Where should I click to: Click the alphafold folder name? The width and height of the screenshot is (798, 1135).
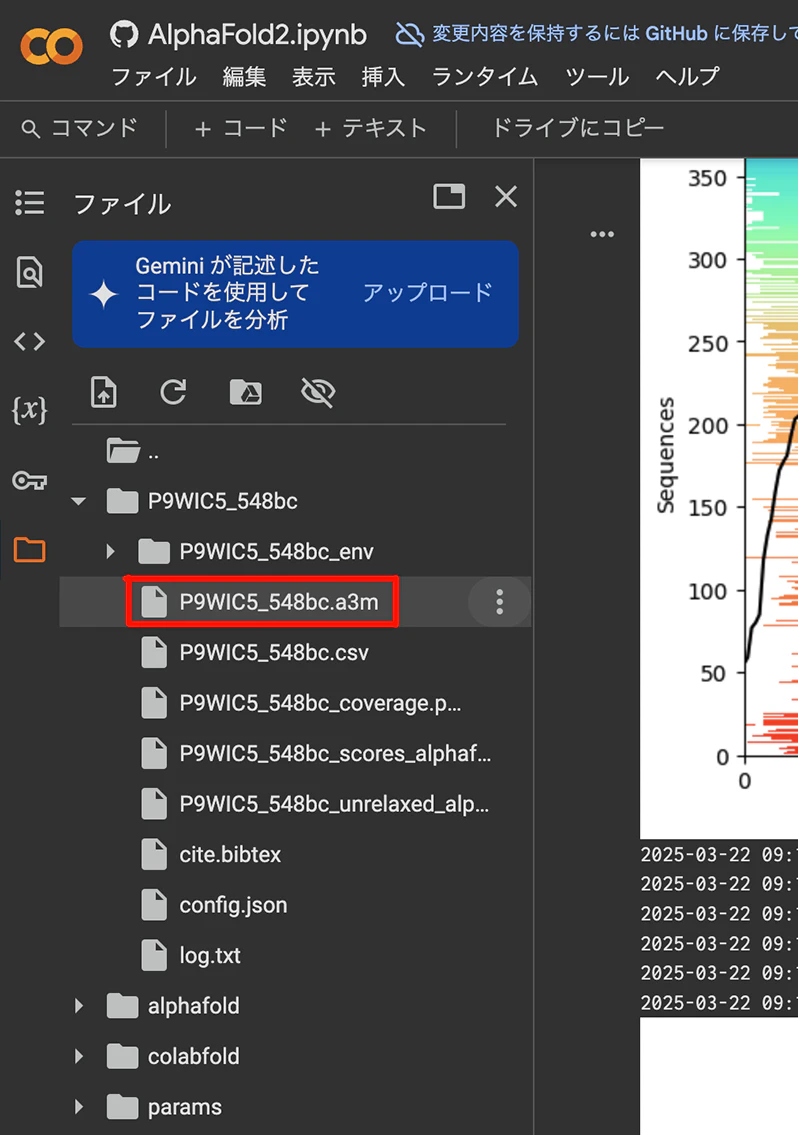[x=193, y=1006]
